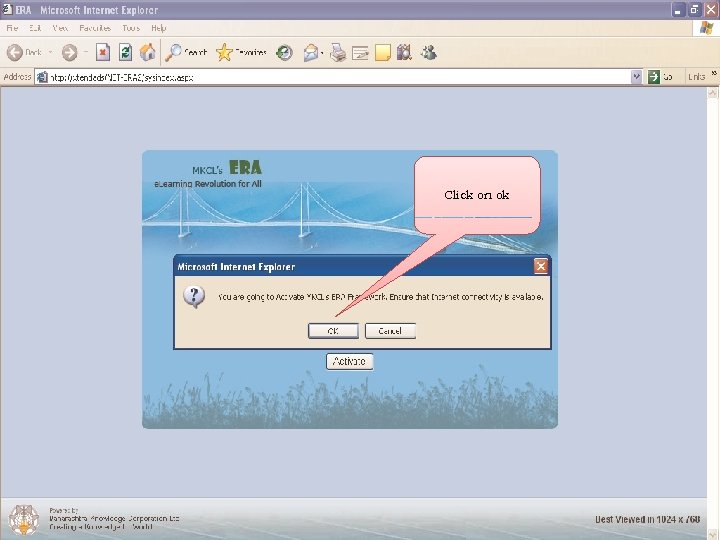The width and height of the screenshot is (720, 540).
Task: Click OK in the confirmation dialog
Action: point(333,331)
